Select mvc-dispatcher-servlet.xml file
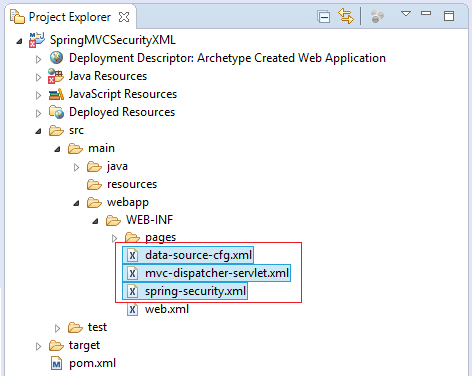This screenshot has width=472, height=376. click(x=207, y=273)
